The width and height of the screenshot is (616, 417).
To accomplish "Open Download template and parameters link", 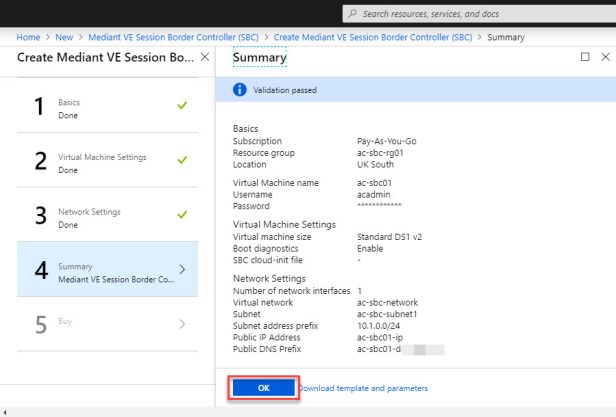I will pyautogui.click(x=362, y=388).
